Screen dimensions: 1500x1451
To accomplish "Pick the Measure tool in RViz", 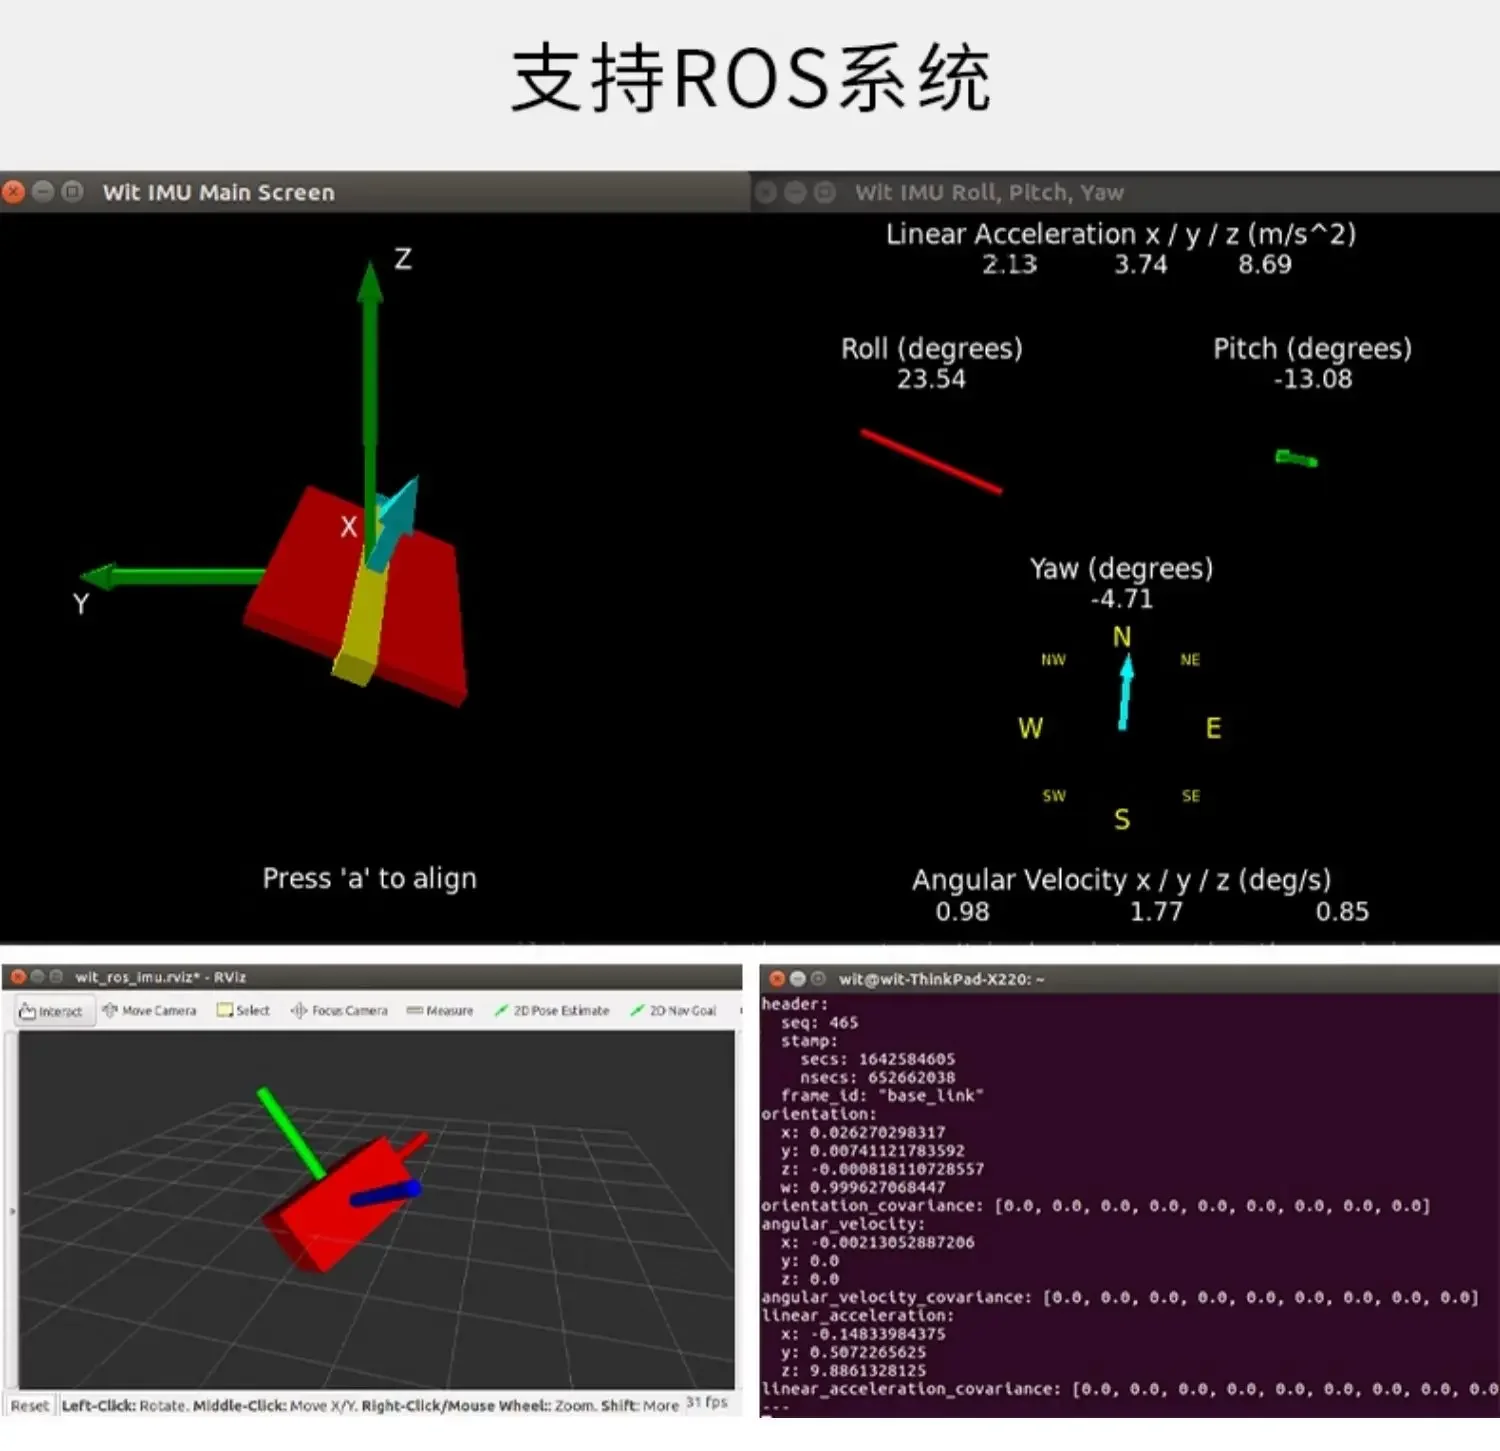I will (x=440, y=1011).
